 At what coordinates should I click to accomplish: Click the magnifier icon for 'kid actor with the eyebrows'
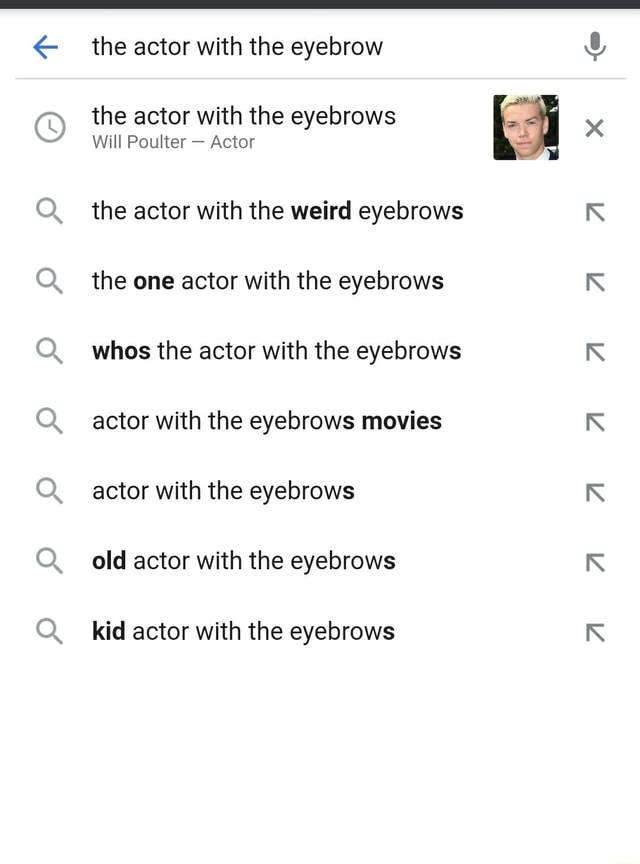(50, 631)
